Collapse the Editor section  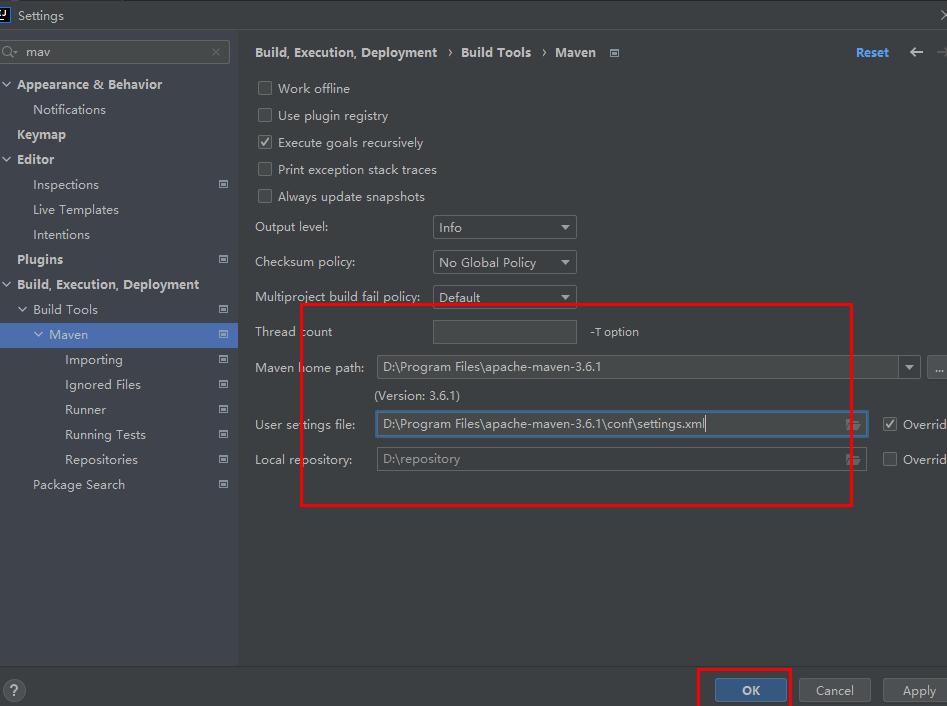7,159
